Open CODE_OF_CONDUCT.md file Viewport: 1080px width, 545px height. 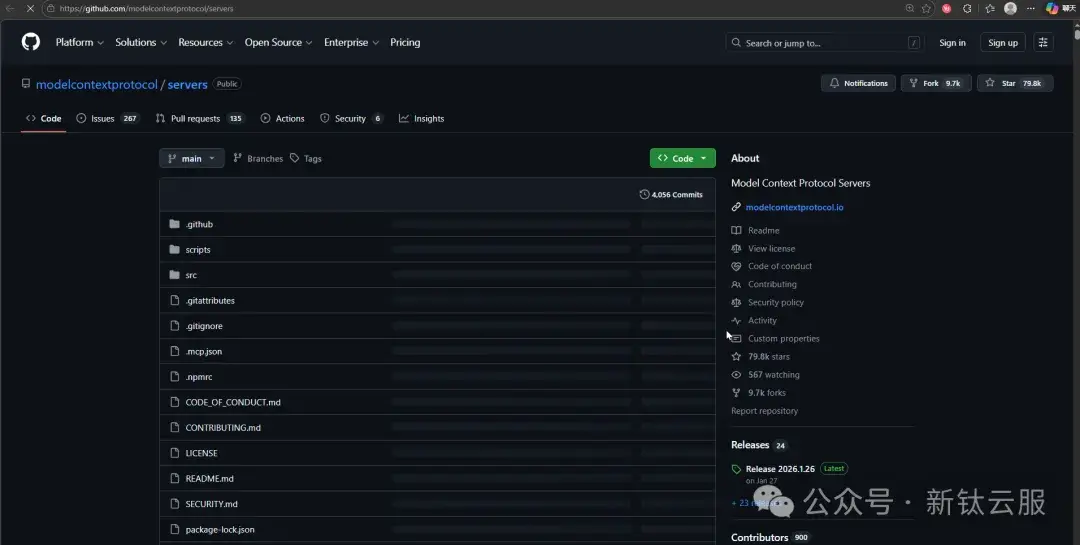coord(233,402)
